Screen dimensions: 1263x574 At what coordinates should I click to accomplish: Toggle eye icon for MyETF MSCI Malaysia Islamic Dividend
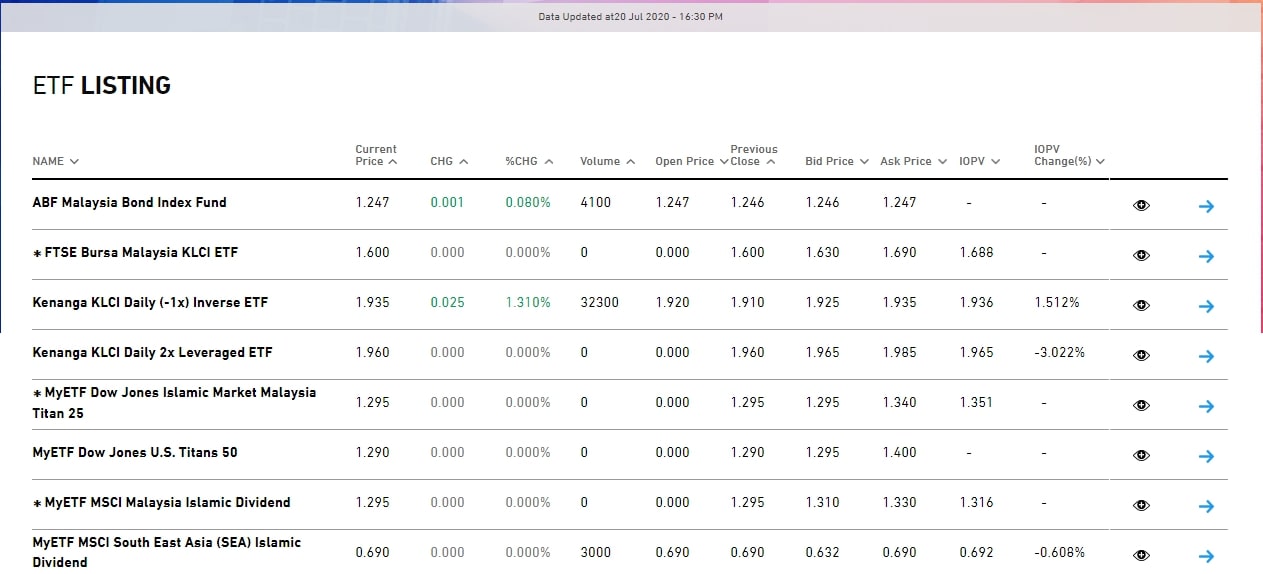point(1141,506)
